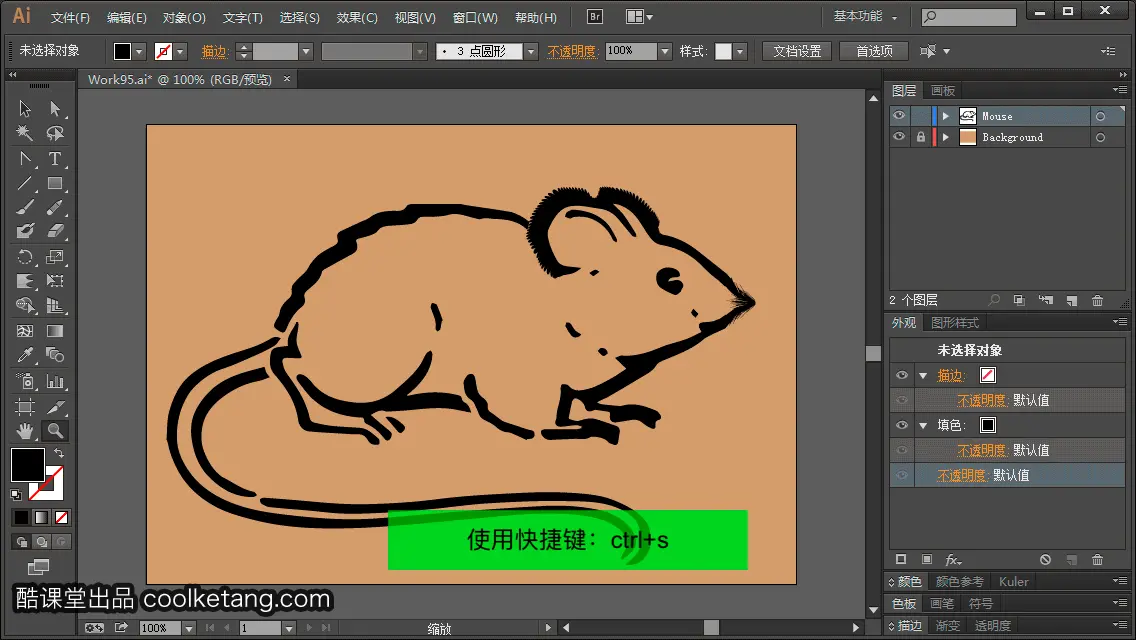The width and height of the screenshot is (1136, 640).
Task: Pick the Symbol Sprayer tool
Action: click(x=25, y=381)
